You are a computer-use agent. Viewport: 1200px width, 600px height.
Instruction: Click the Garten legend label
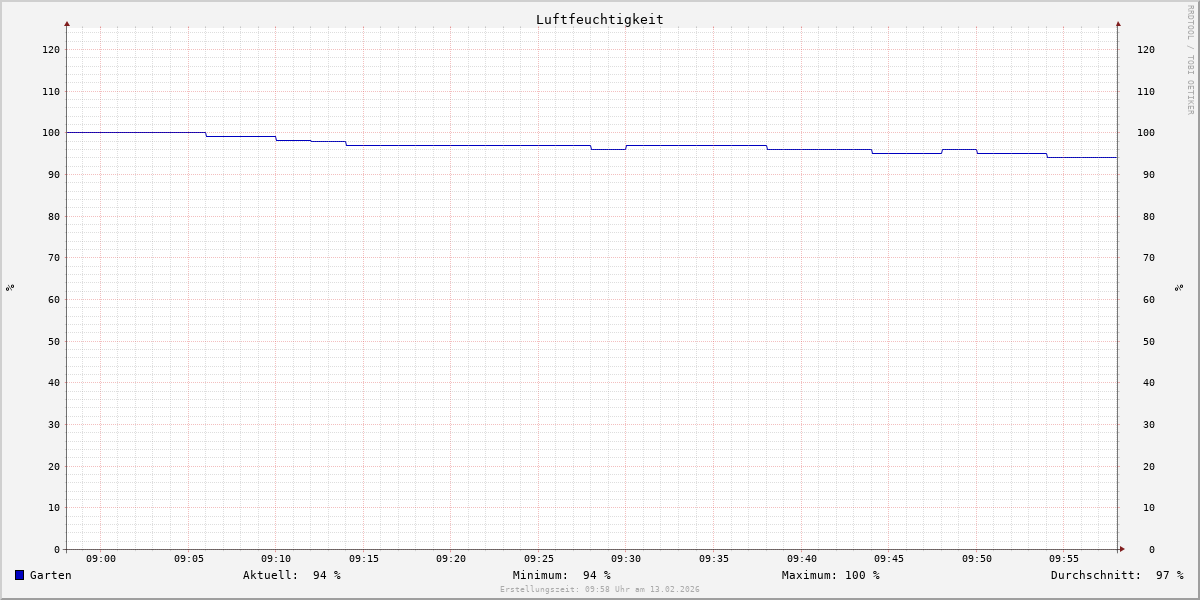click(51, 575)
